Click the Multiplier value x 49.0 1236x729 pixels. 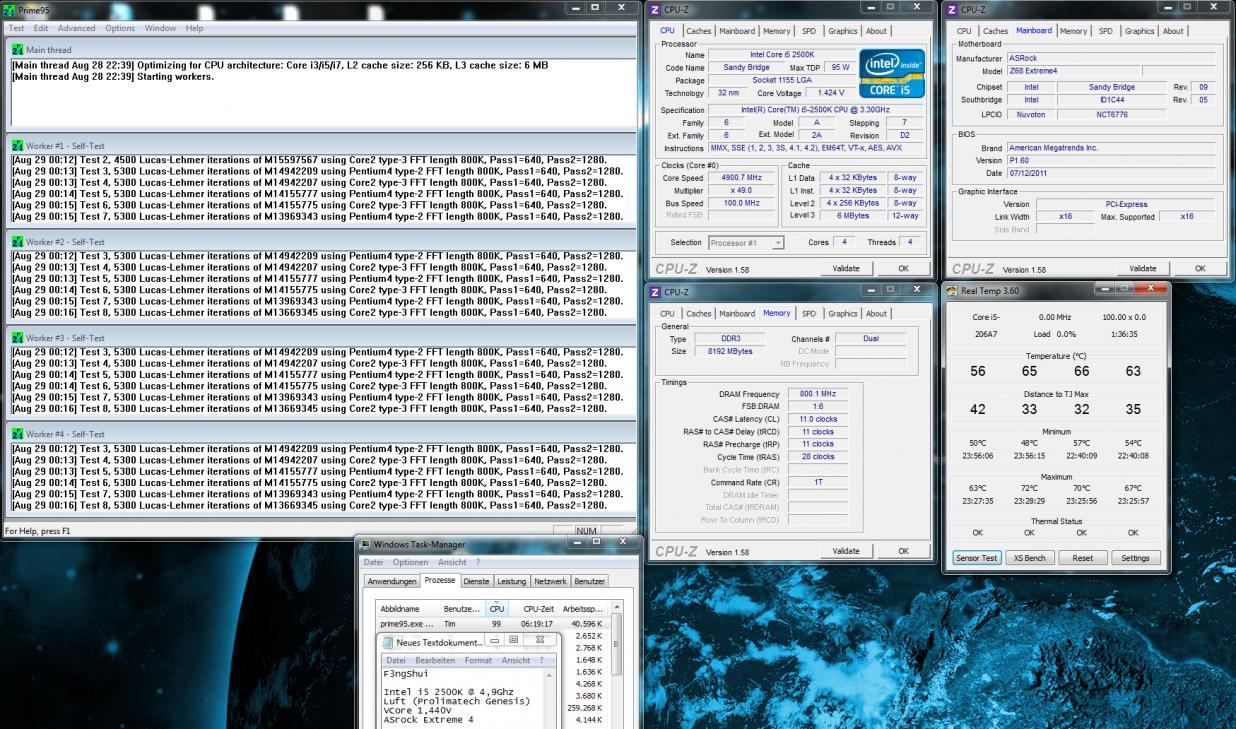pos(743,190)
